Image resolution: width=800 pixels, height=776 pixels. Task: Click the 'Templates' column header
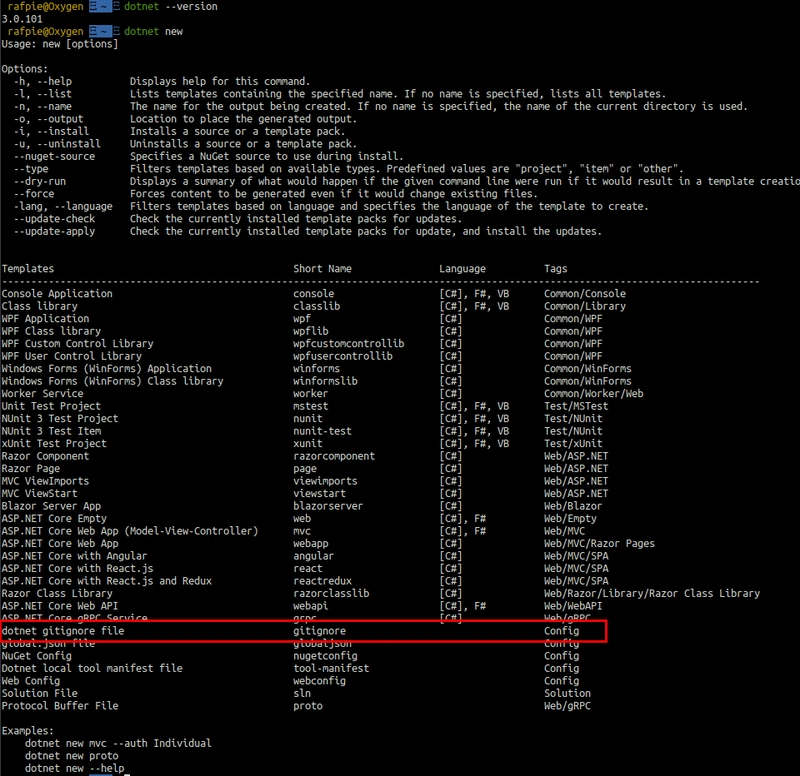28,269
